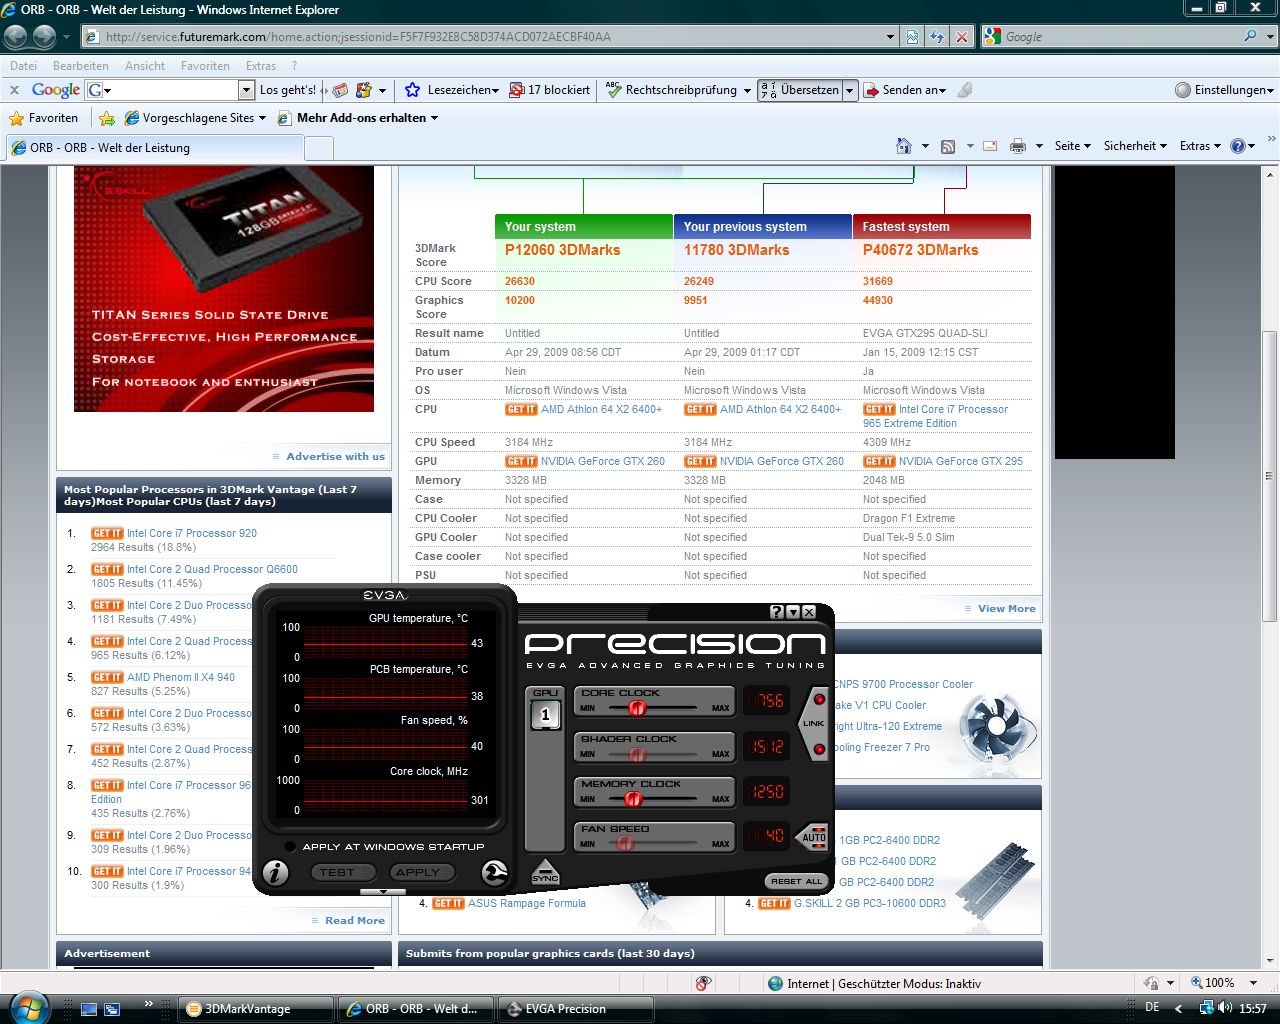The height and width of the screenshot is (1024, 1280).
Task: Click the compatibility view icon in address bar
Action: (912, 37)
